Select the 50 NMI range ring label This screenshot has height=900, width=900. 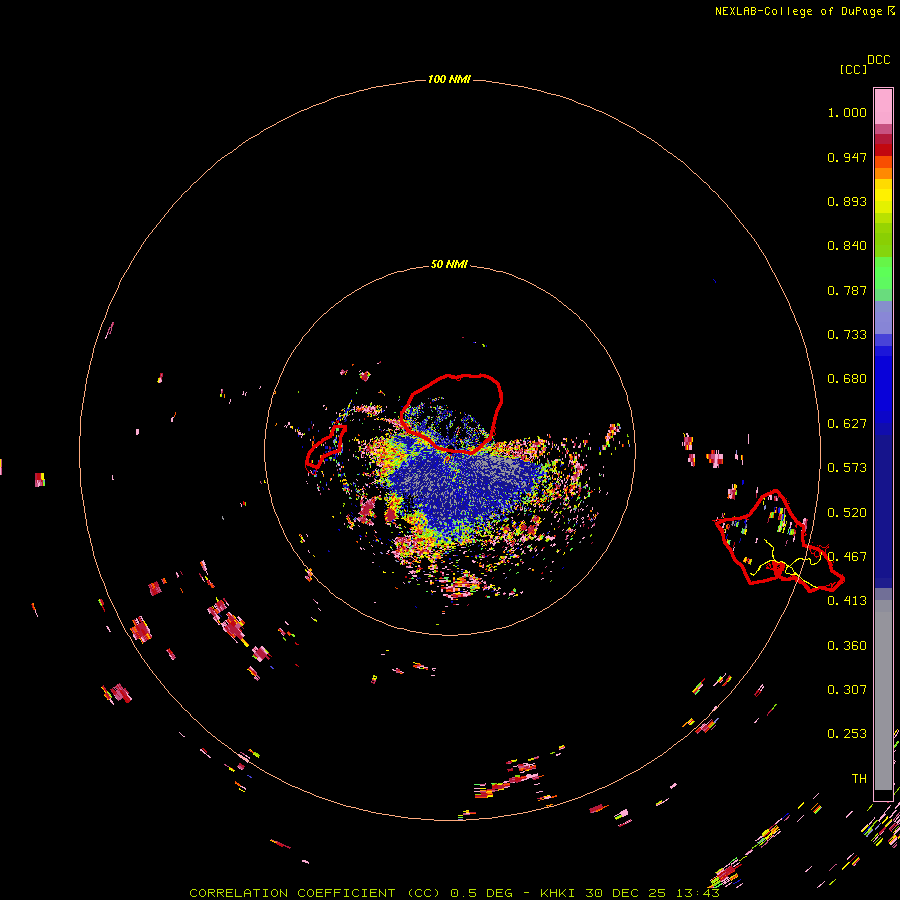449,264
